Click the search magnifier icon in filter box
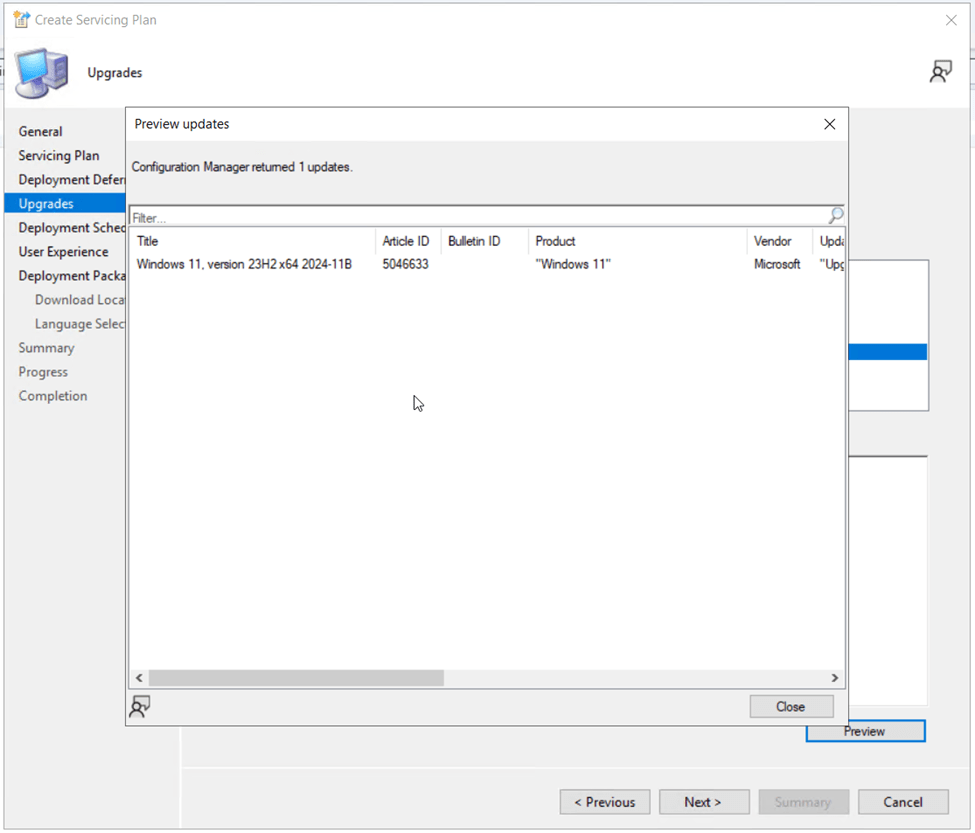975x833 pixels. point(836,216)
